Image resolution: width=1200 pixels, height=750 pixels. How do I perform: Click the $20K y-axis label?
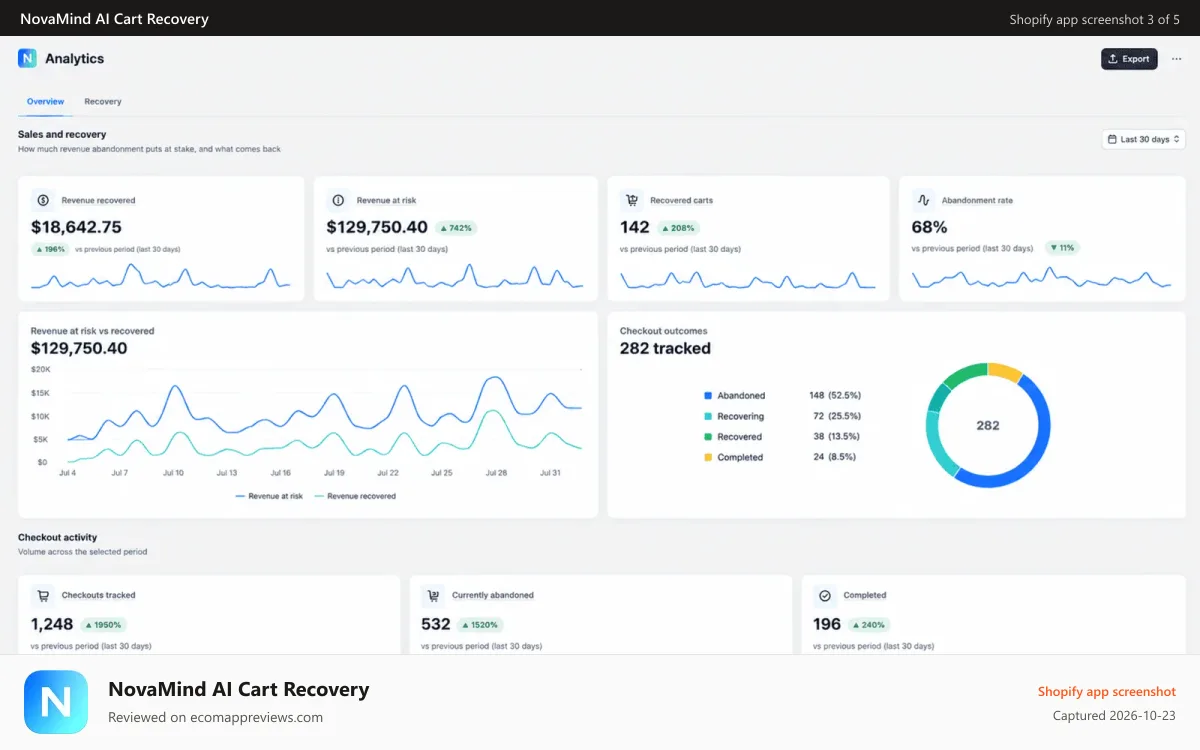tap(40, 369)
